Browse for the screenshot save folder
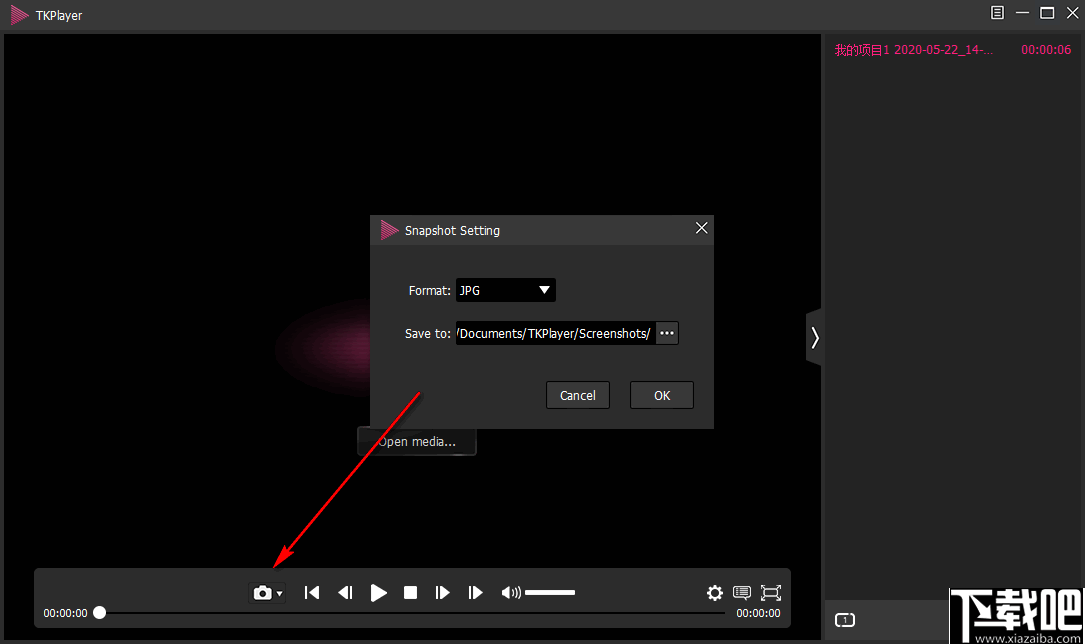The width and height of the screenshot is (1085, 644). pos(667,333)
